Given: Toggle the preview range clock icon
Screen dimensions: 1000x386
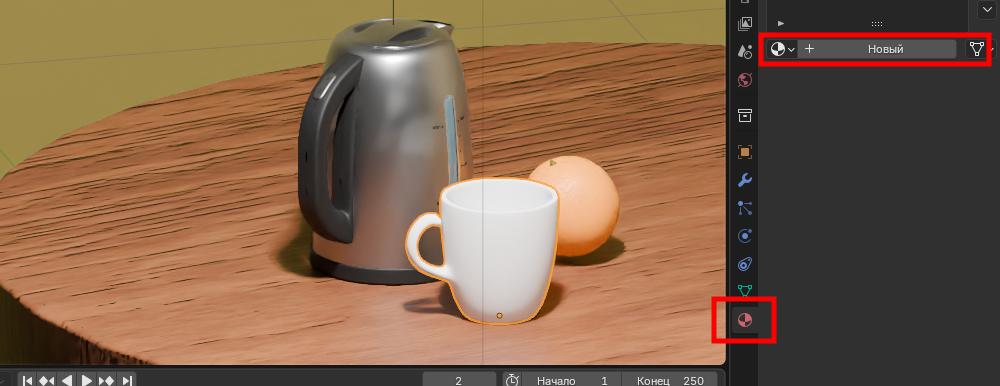Looking at the screenshot, I should pyautogui.click(x=512, y=380).
